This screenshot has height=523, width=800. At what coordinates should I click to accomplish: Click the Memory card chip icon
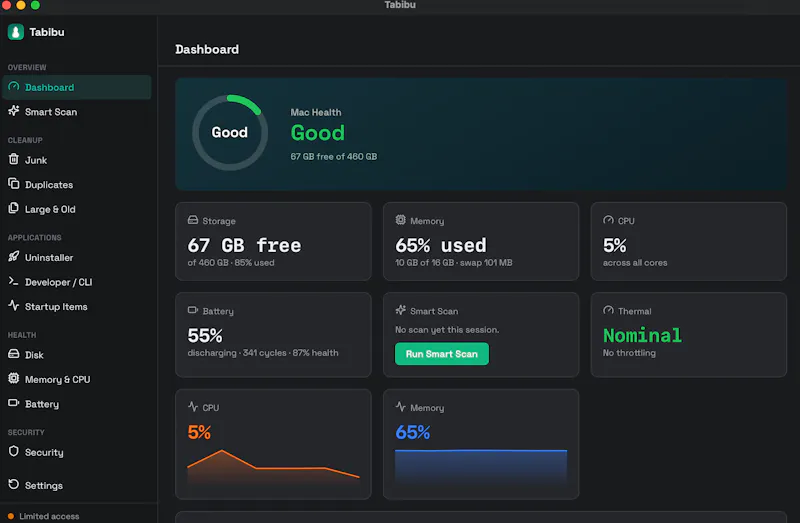pyautogui.click(x=401, y=220)
